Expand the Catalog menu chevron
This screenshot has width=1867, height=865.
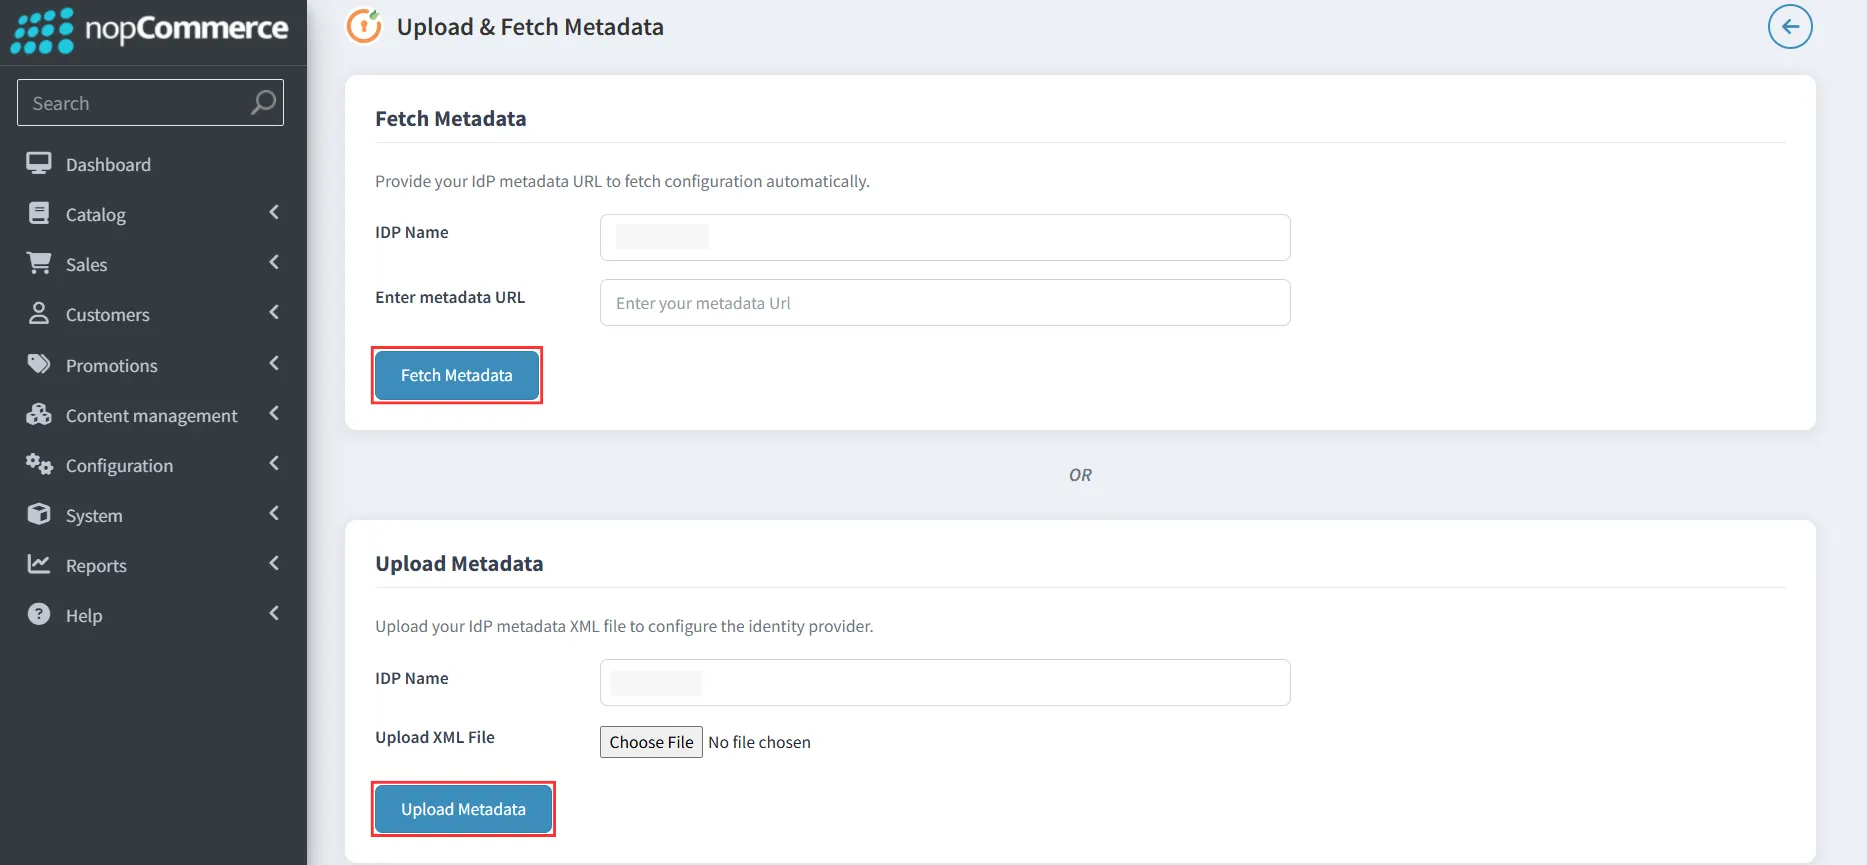coord(274,212)
